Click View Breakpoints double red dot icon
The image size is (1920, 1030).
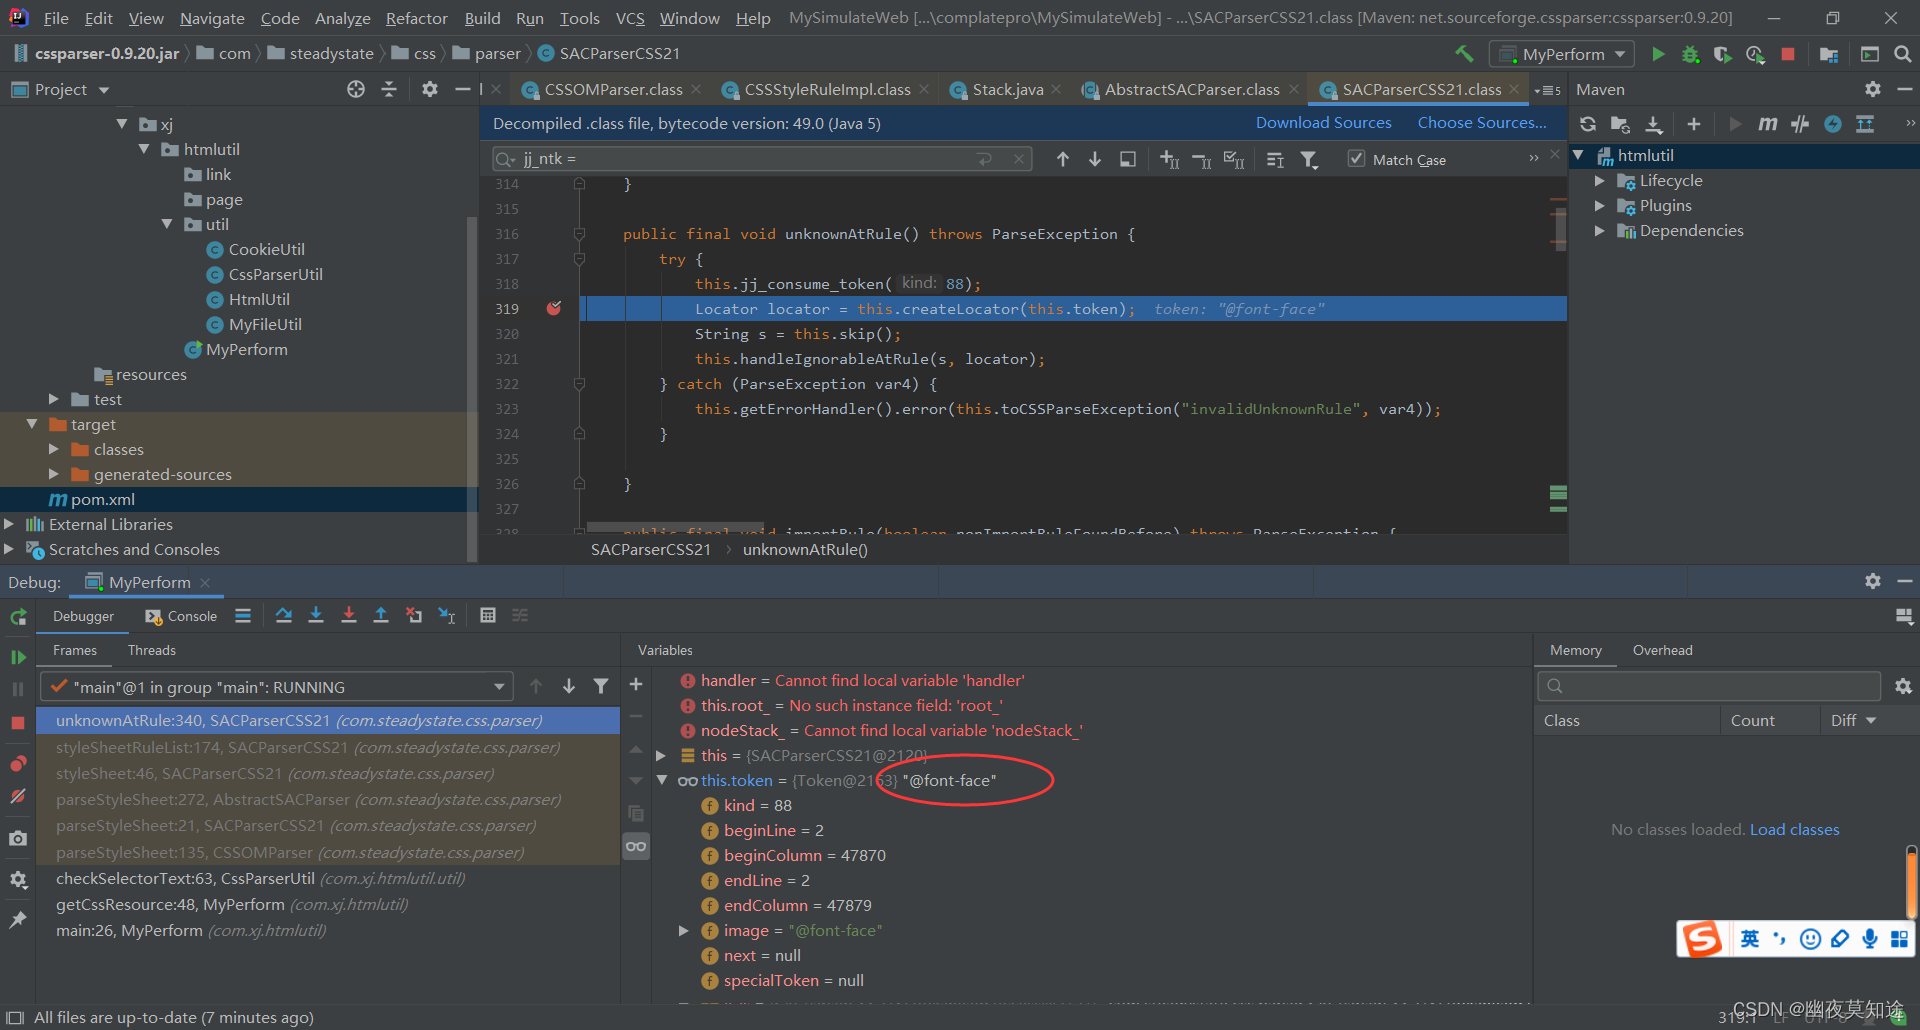18,764
